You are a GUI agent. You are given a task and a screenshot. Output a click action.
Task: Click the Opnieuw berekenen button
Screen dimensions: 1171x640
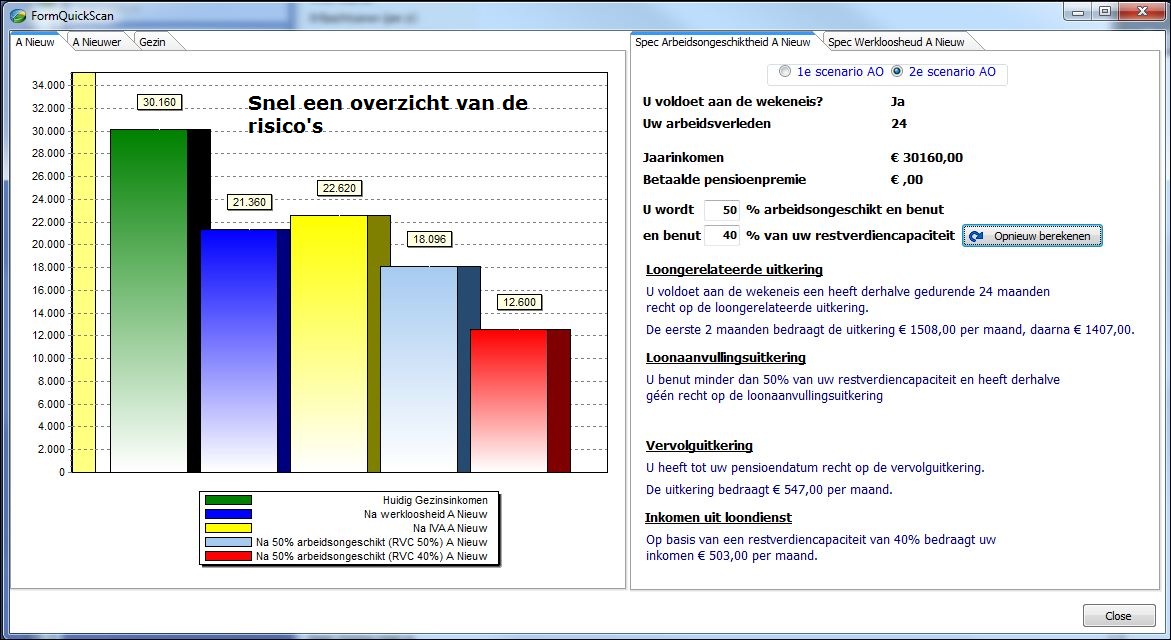1032,236
